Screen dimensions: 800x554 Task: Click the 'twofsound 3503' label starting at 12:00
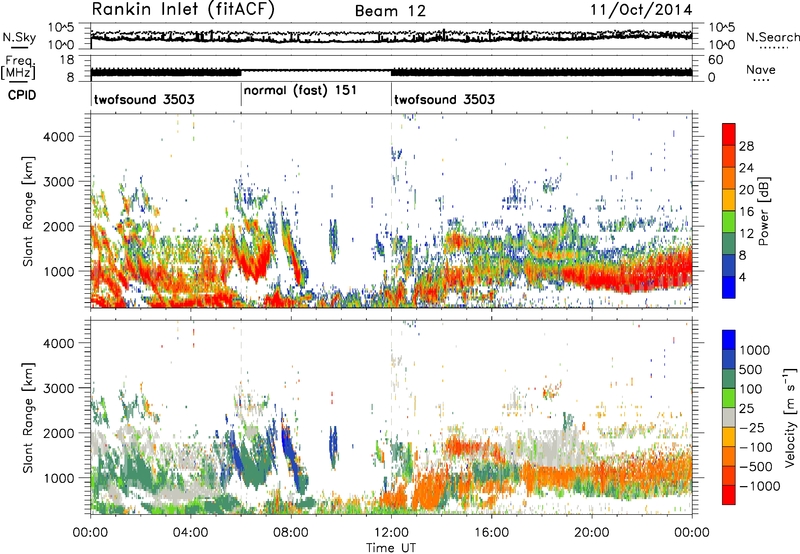(444, 99)
